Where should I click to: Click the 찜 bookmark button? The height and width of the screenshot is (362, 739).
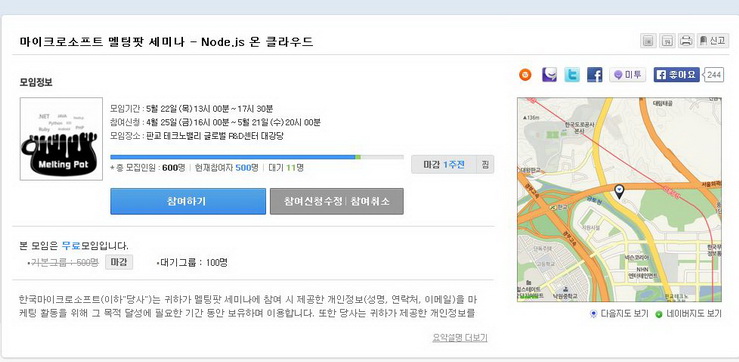click(x=485, y=165)
